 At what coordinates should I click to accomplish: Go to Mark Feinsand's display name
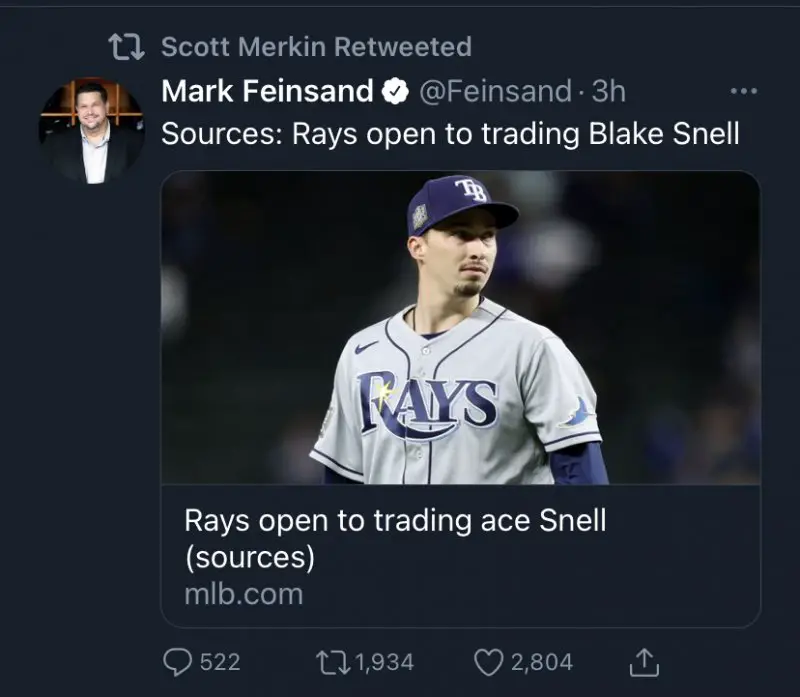coord(267,92)
